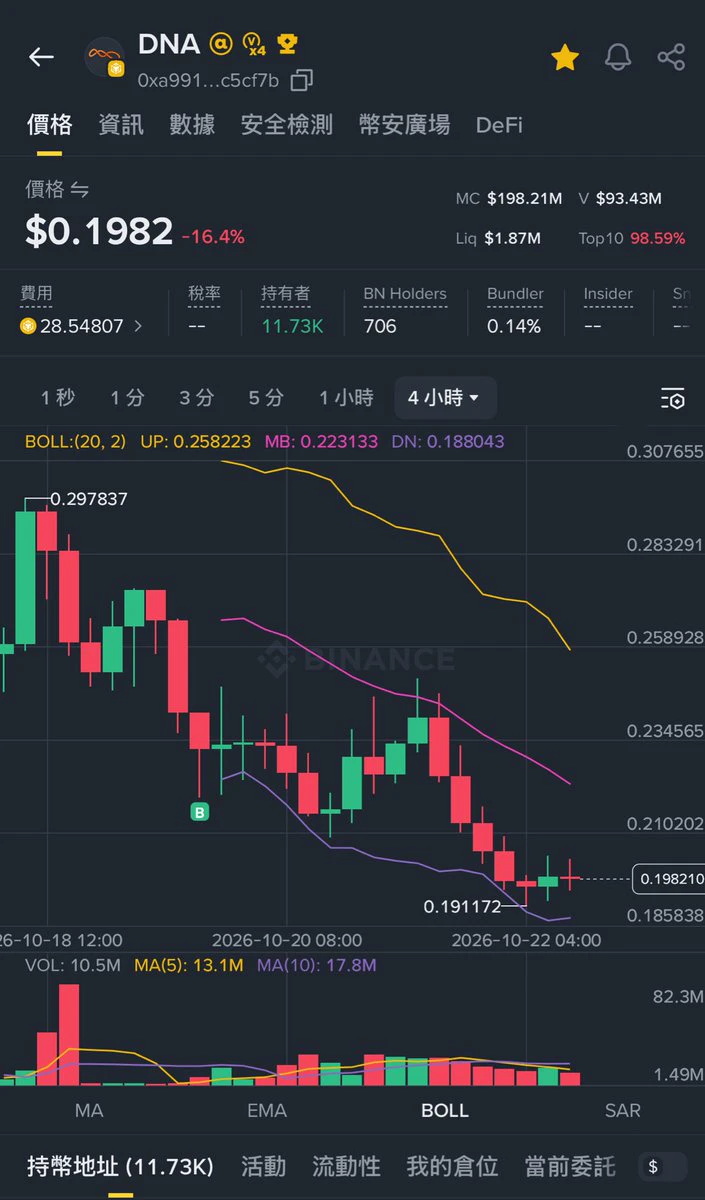Expand the 費用 28.54807 details arrow

tap(138, 326)
